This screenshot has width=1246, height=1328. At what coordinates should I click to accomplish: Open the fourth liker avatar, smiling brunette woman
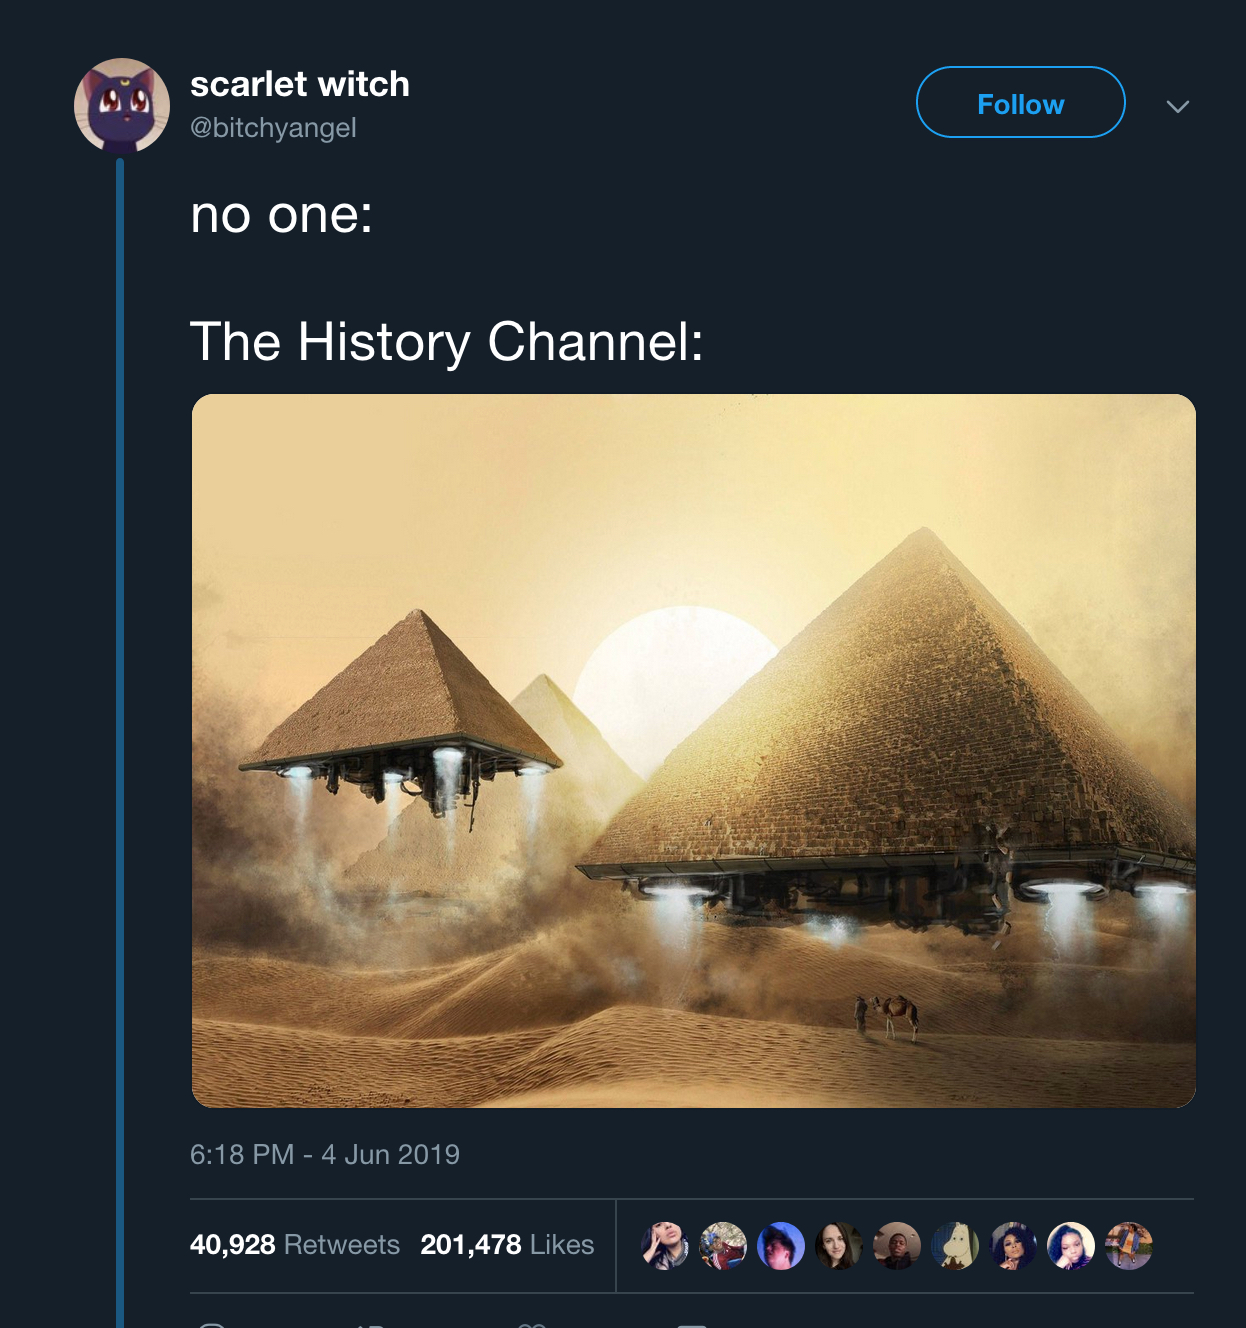pos(839,1246)
